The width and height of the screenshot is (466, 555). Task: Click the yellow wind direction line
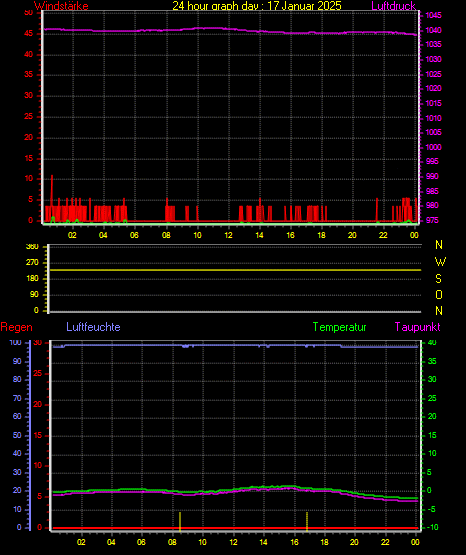point(235,270)
